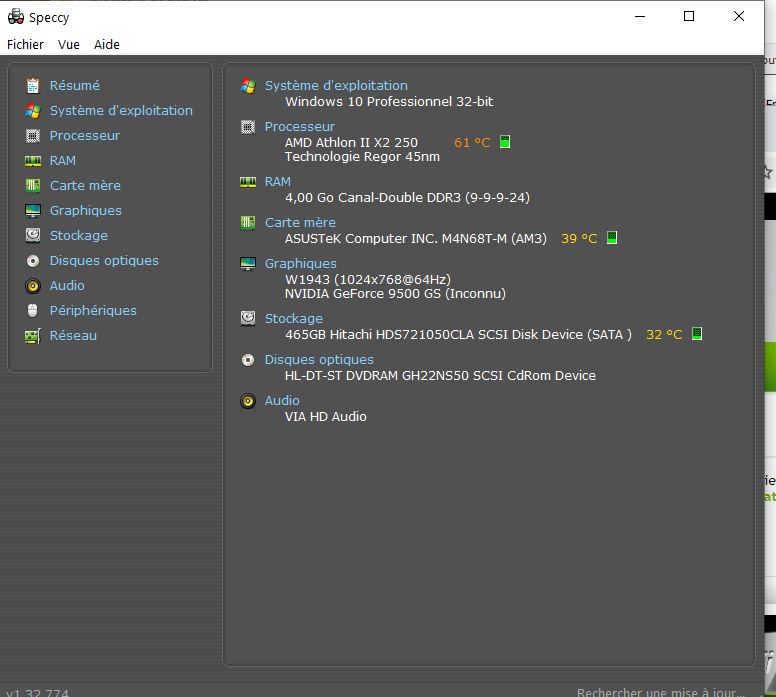Select Carte mère in the sidebar

point(85,186)
